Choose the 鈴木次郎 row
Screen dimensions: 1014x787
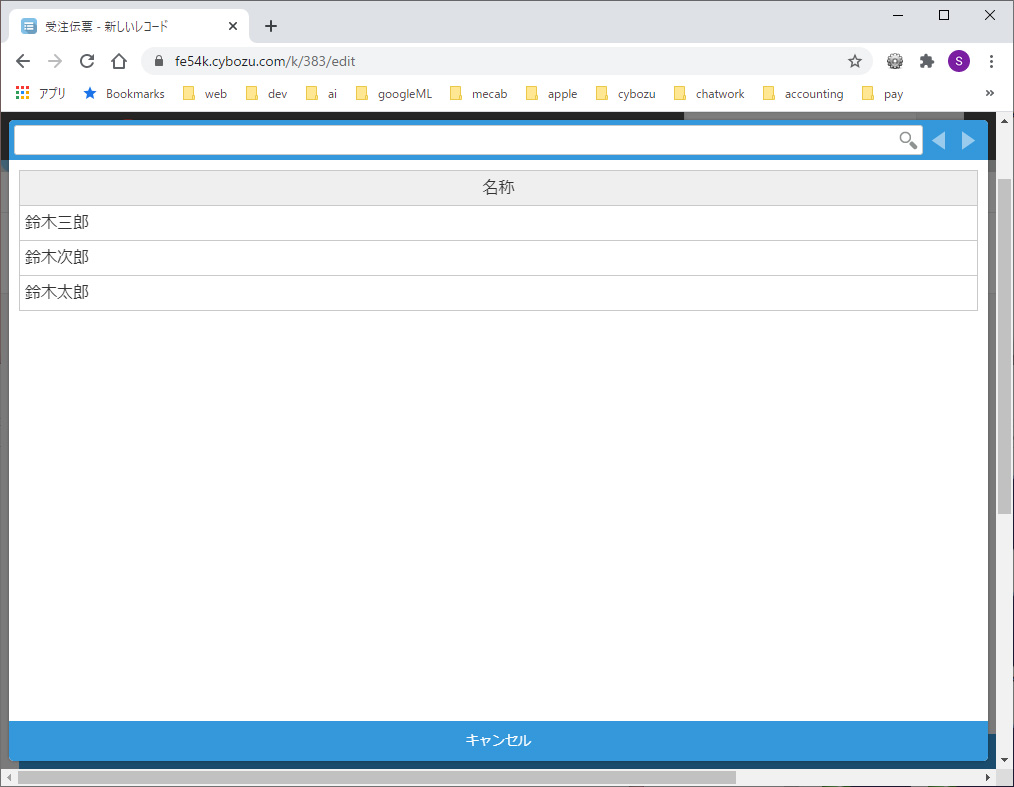pos(498,258)
